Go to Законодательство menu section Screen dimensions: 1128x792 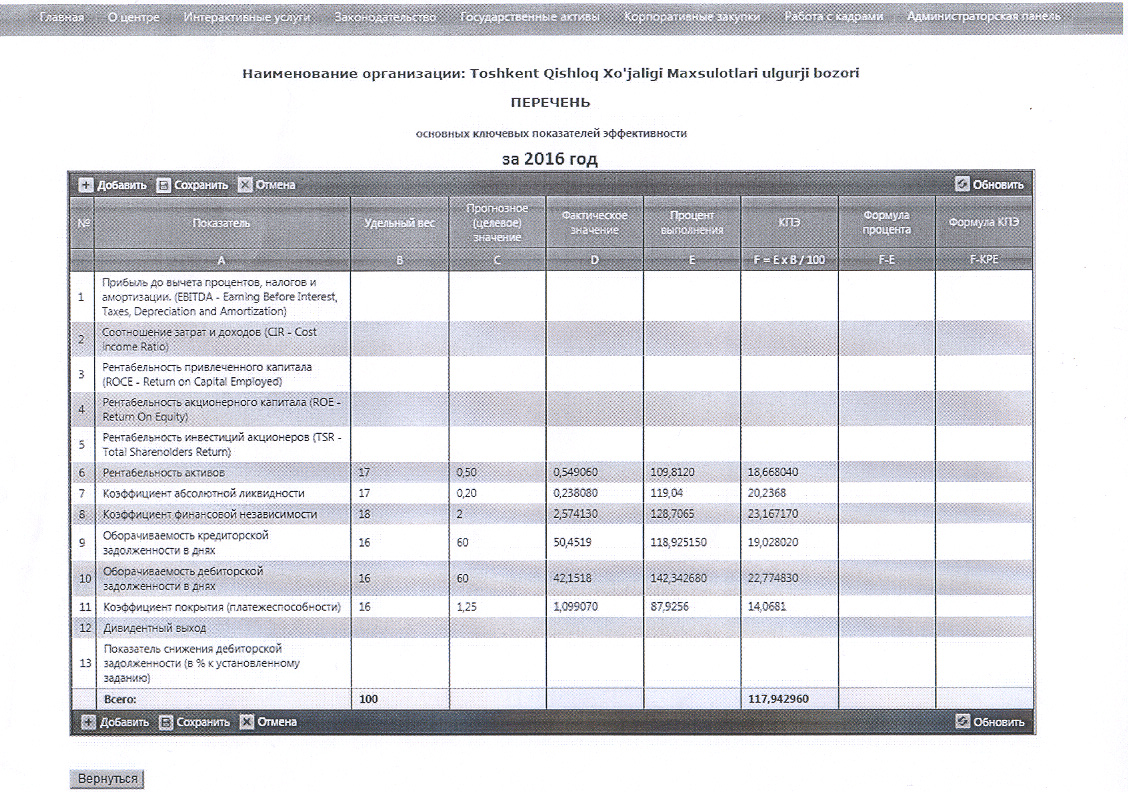(385, 18)
